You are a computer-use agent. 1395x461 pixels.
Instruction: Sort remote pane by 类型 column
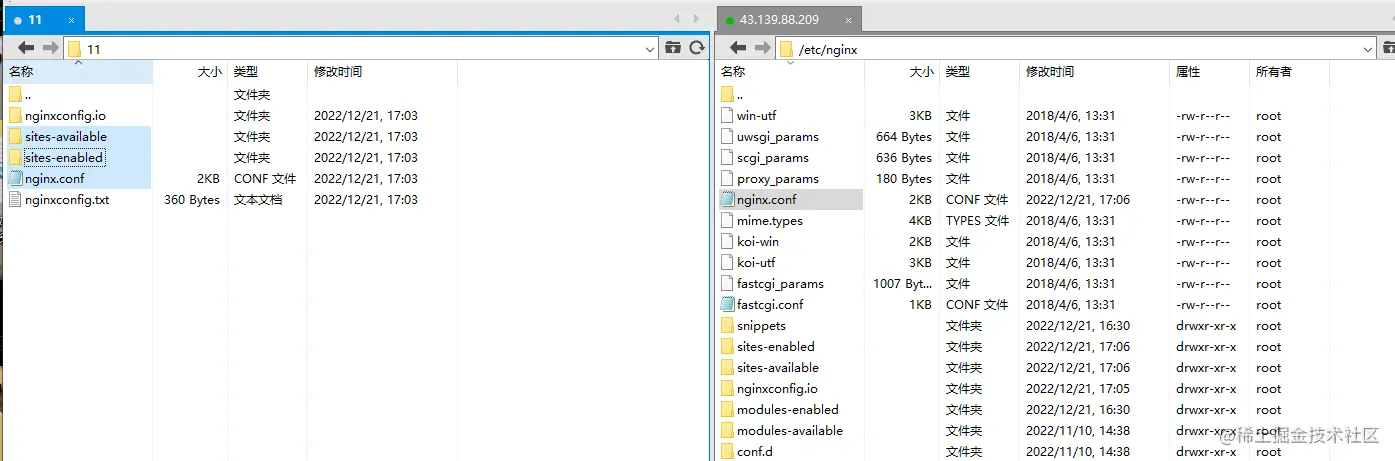coord(979,72)
